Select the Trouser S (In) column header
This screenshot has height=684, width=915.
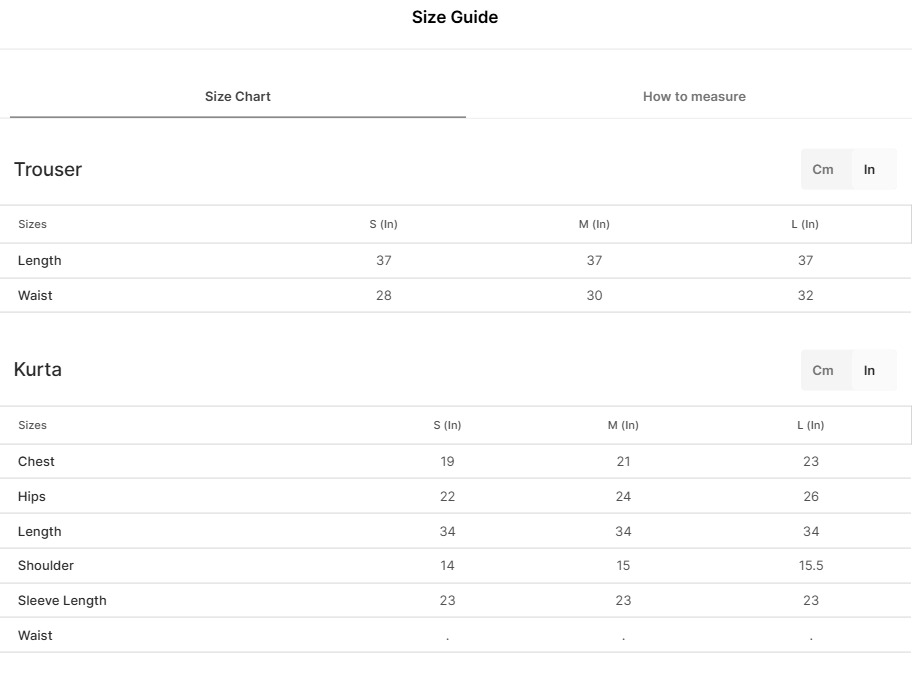tap(384, 225)
